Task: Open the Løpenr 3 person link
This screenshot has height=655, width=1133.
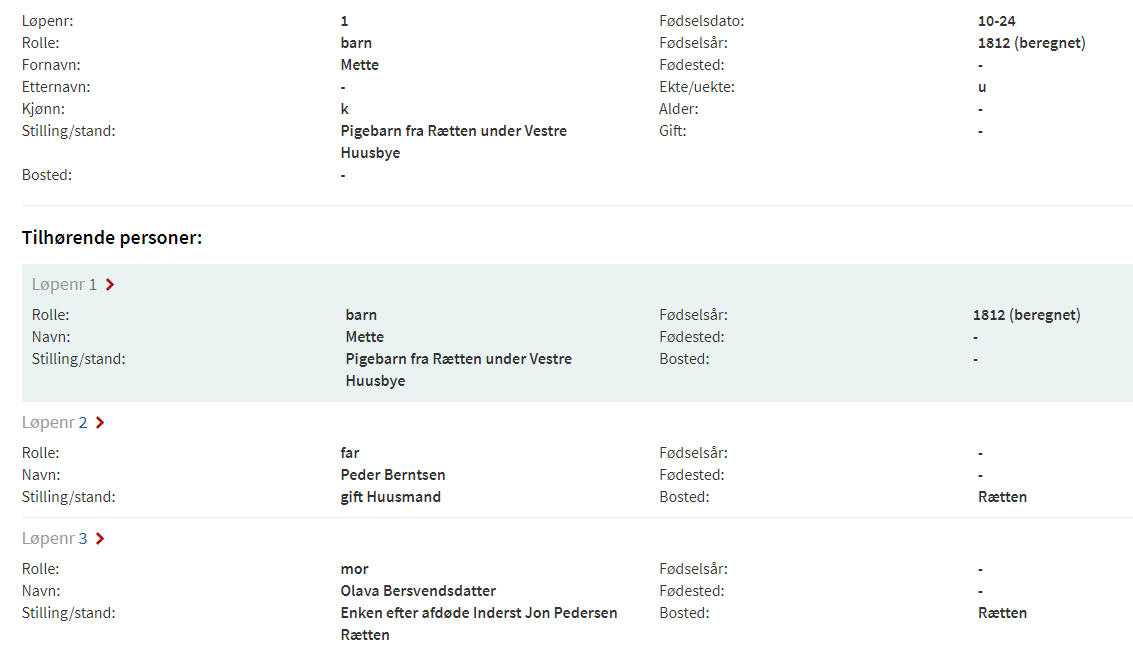Action: pyautogui.click(x=55, y=539)
